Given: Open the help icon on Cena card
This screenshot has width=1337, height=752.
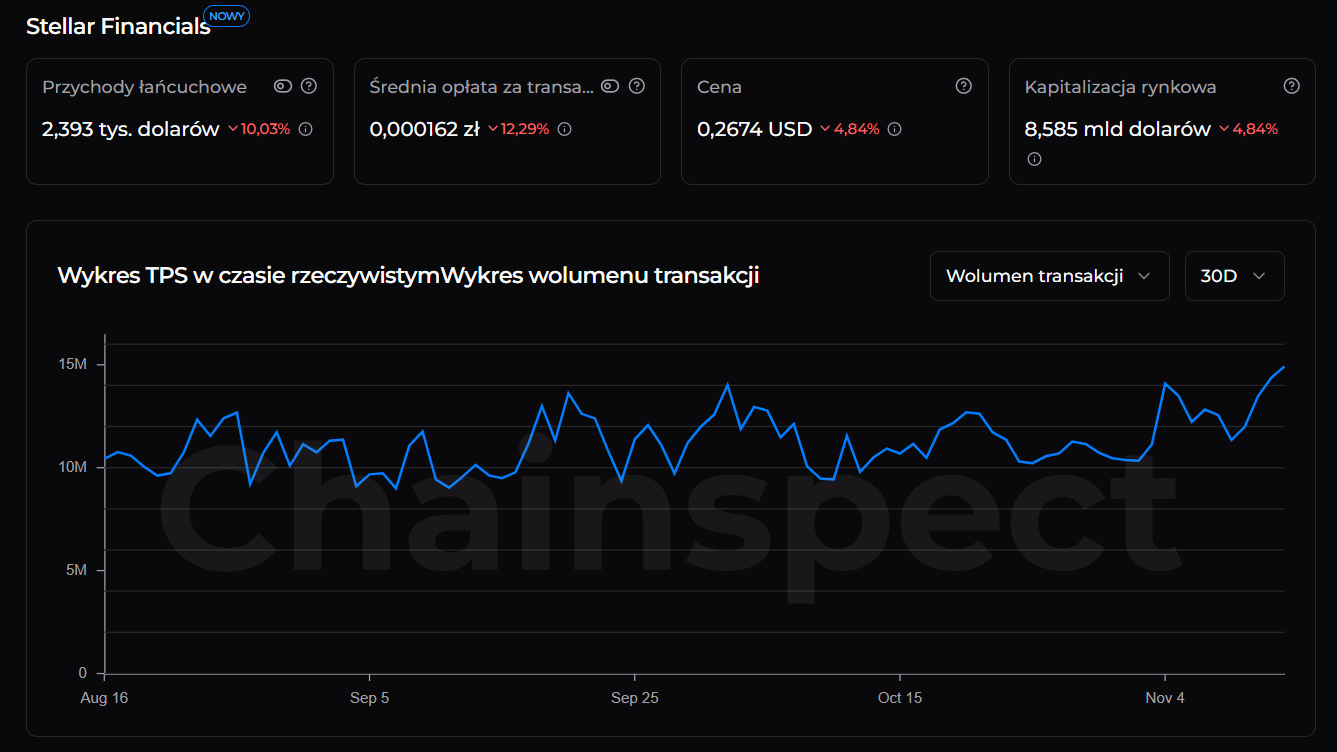Looking at the screenshot, I should pos(964,86).
